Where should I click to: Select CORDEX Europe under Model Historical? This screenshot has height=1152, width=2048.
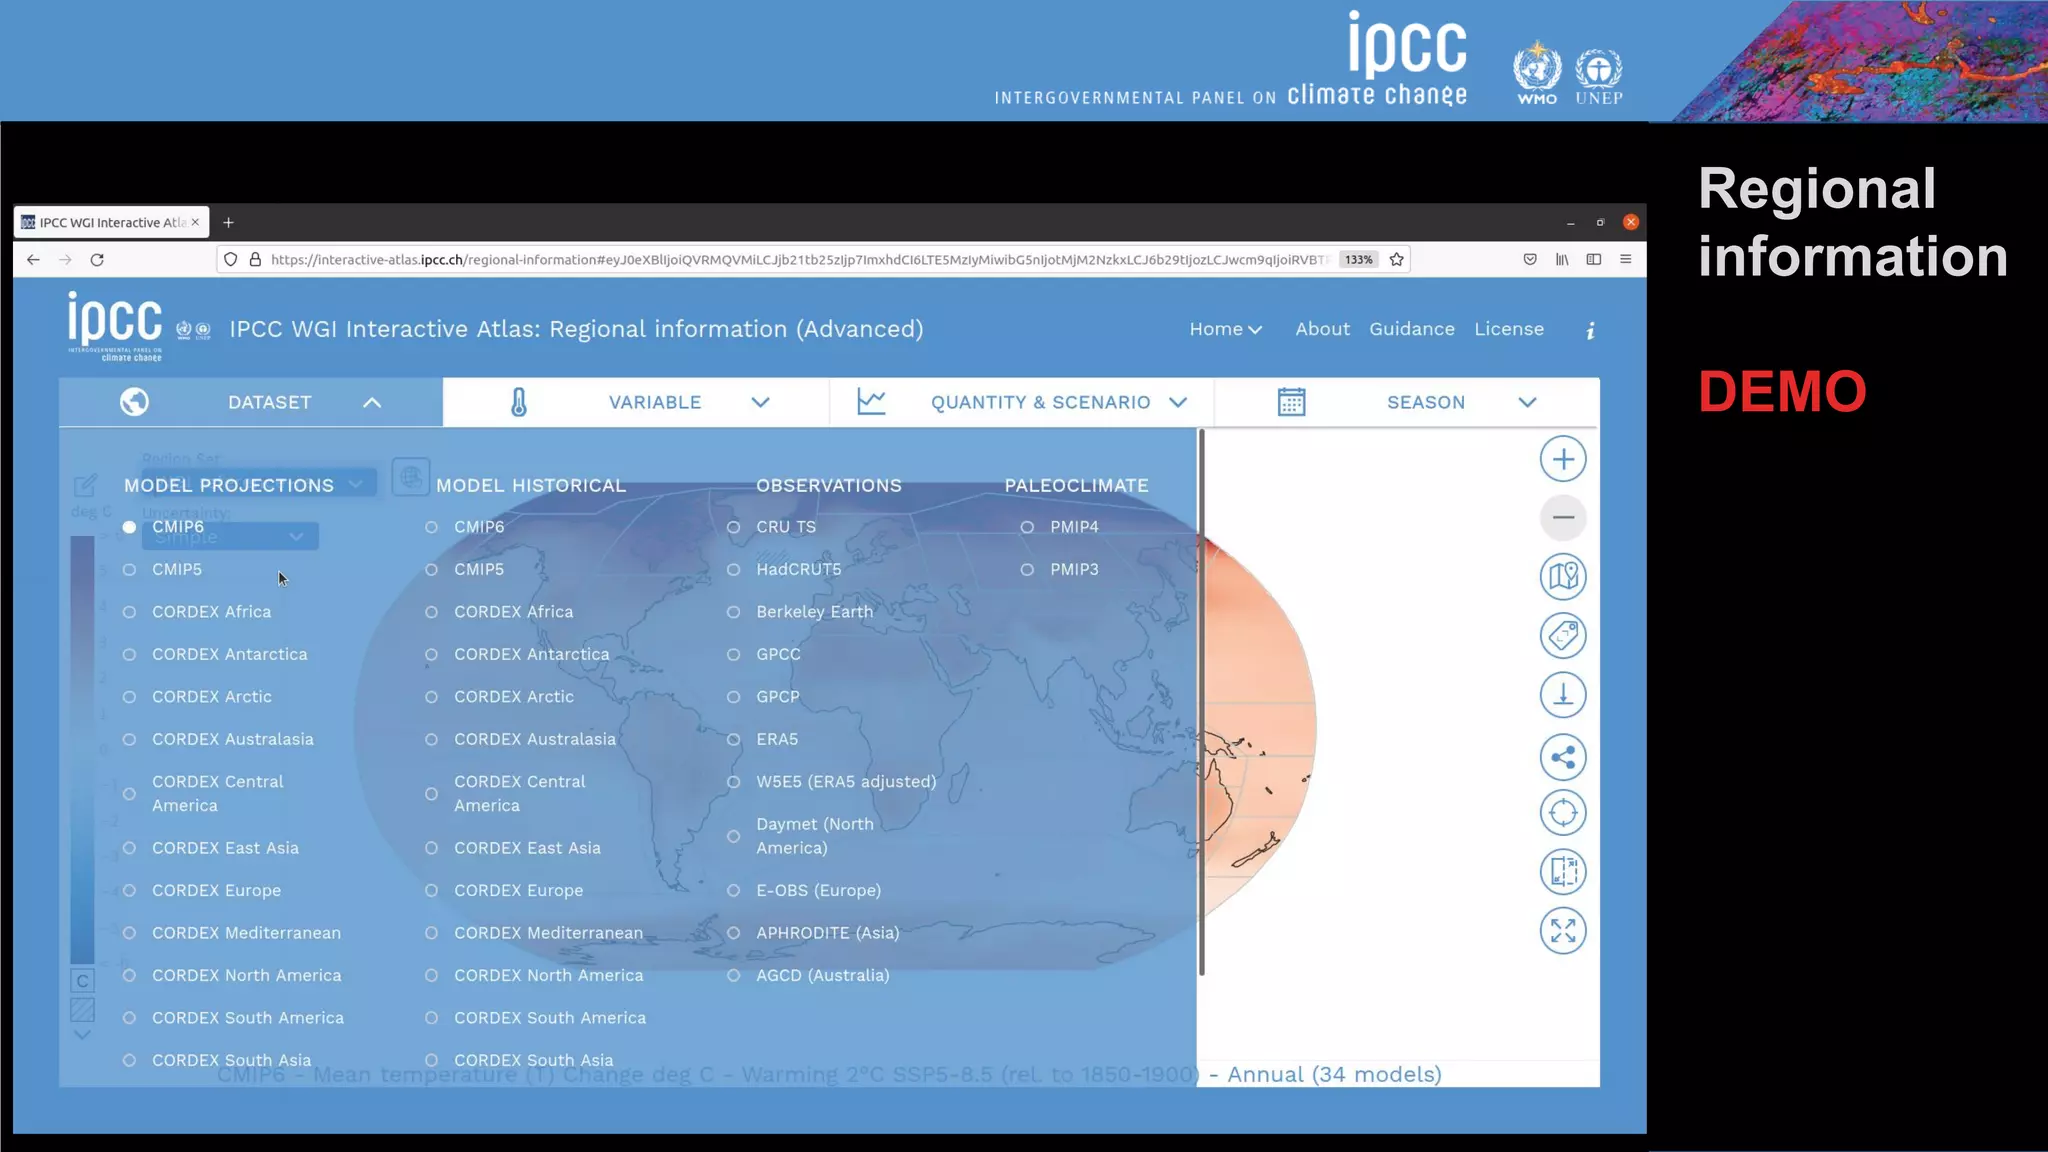503,890
